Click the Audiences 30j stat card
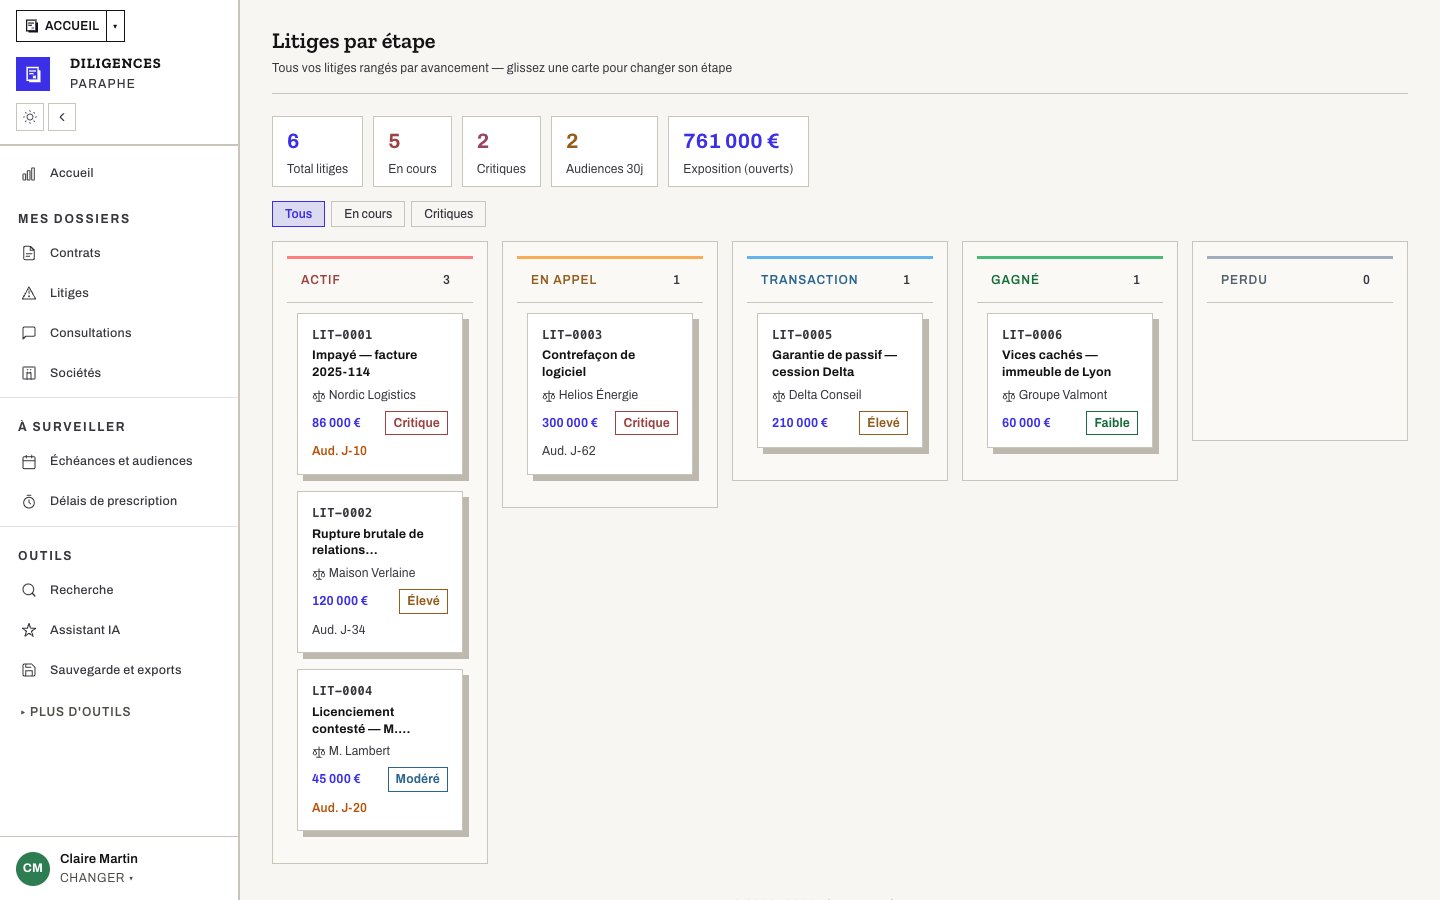The width and height of the screenshot is (1440, 900). 604,152
